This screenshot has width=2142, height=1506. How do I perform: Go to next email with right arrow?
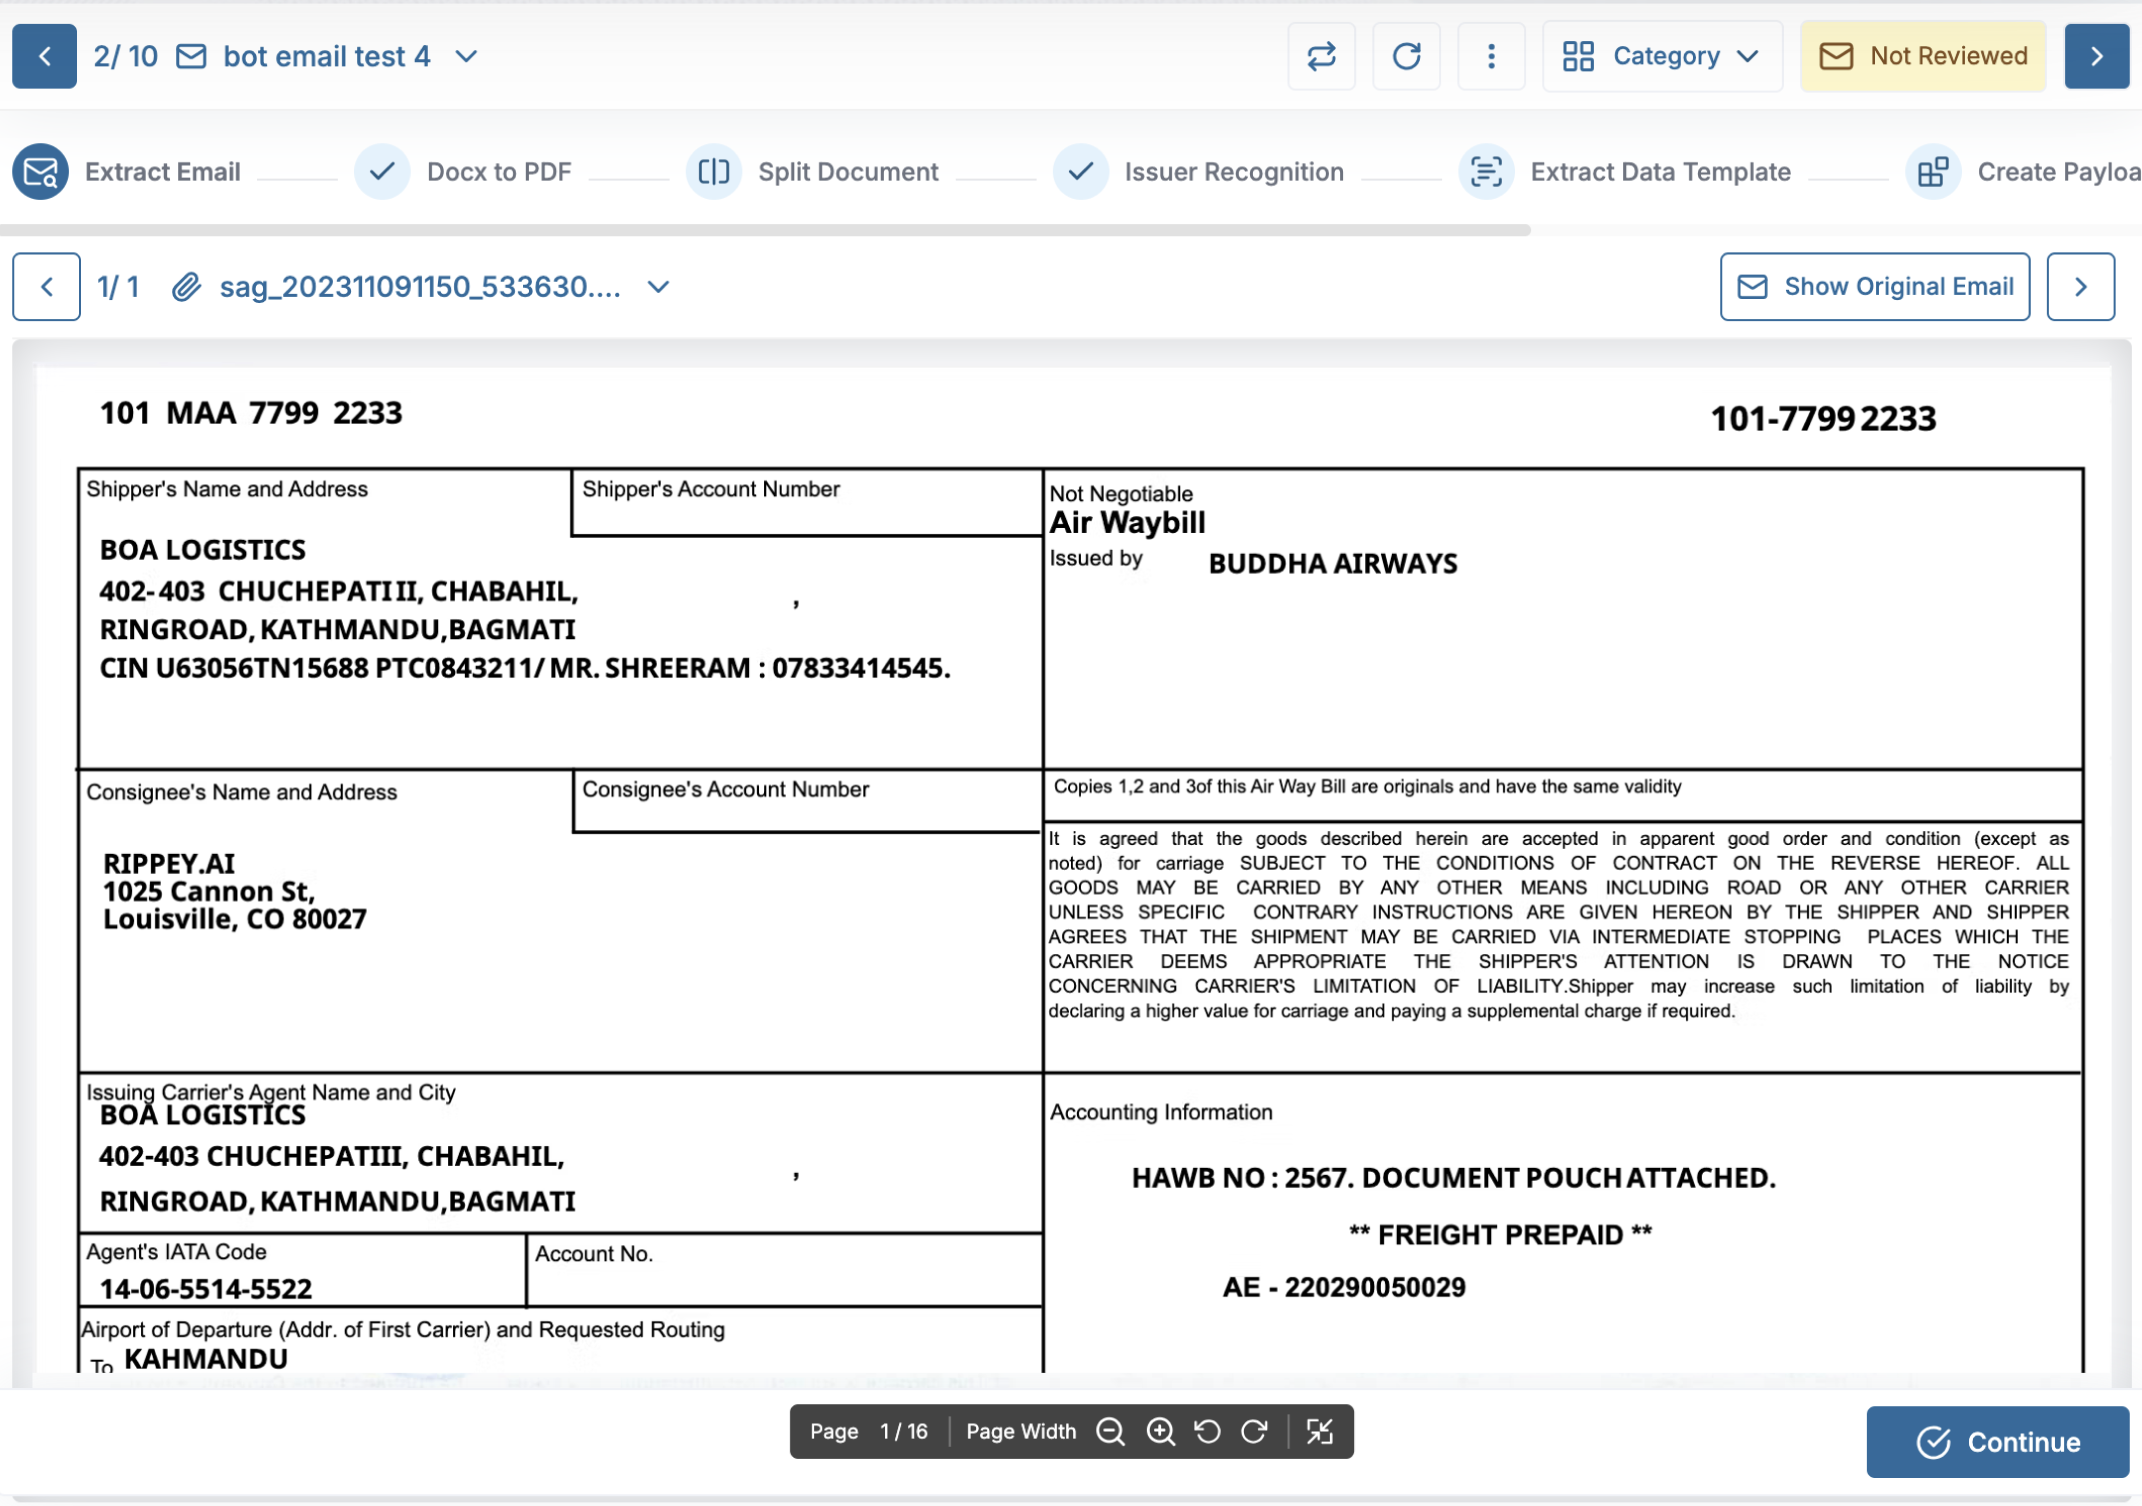tap(2096, 56)
